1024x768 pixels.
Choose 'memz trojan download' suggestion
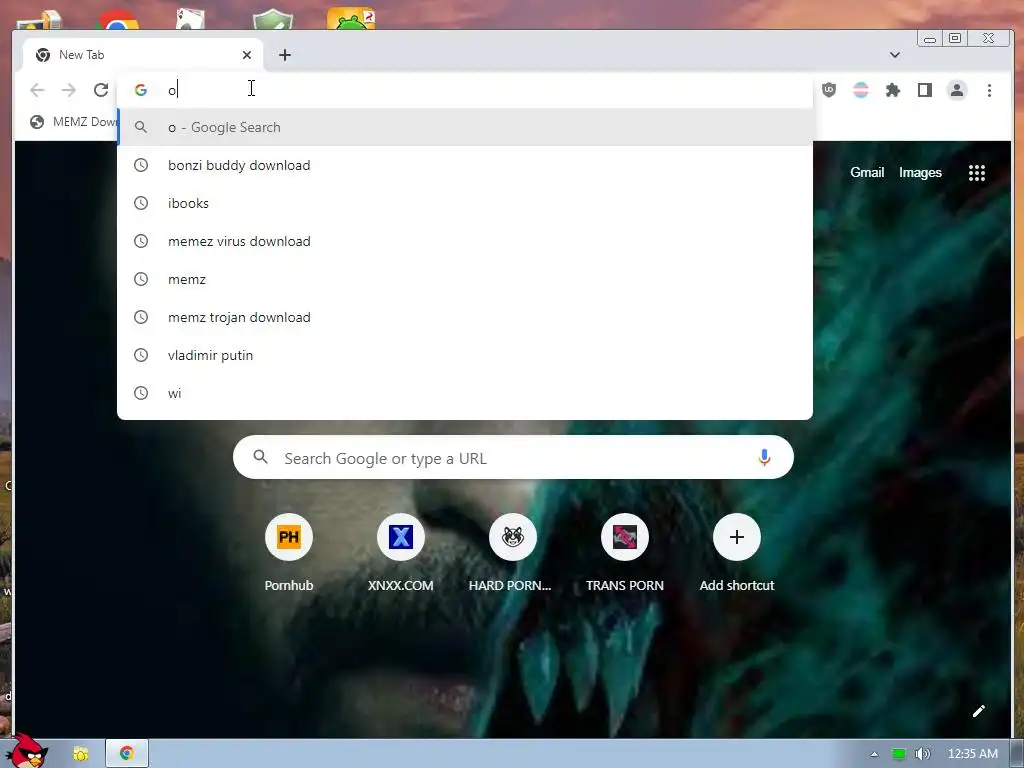[x=465, y=317]
